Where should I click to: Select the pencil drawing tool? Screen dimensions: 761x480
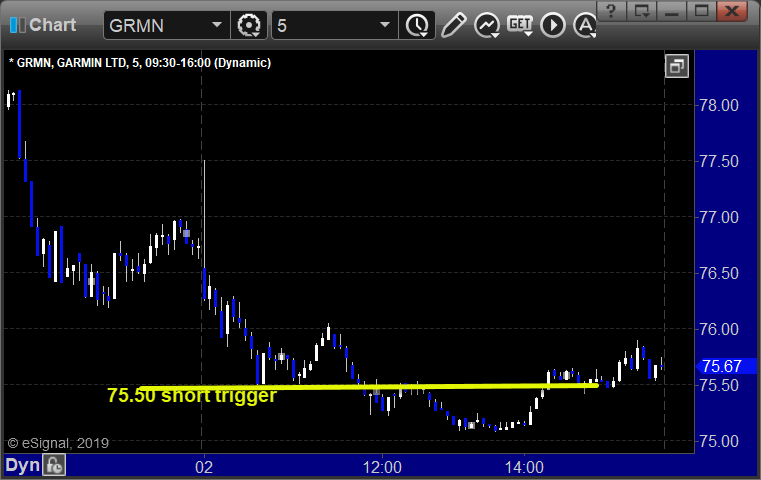[x=454, y=25]
